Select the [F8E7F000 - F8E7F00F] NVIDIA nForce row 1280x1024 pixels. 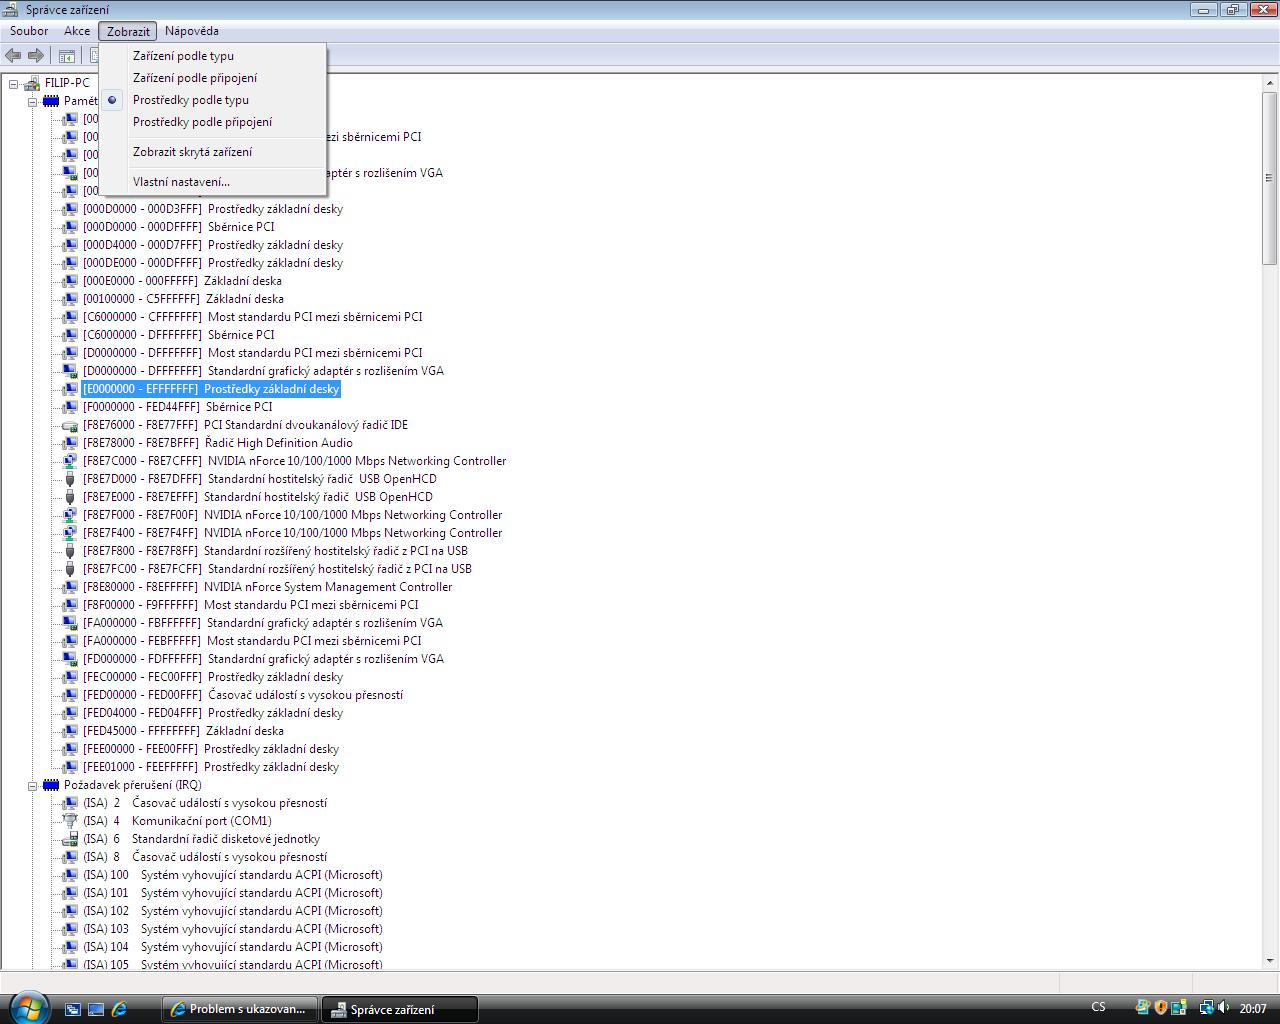[x=293, y=515]
